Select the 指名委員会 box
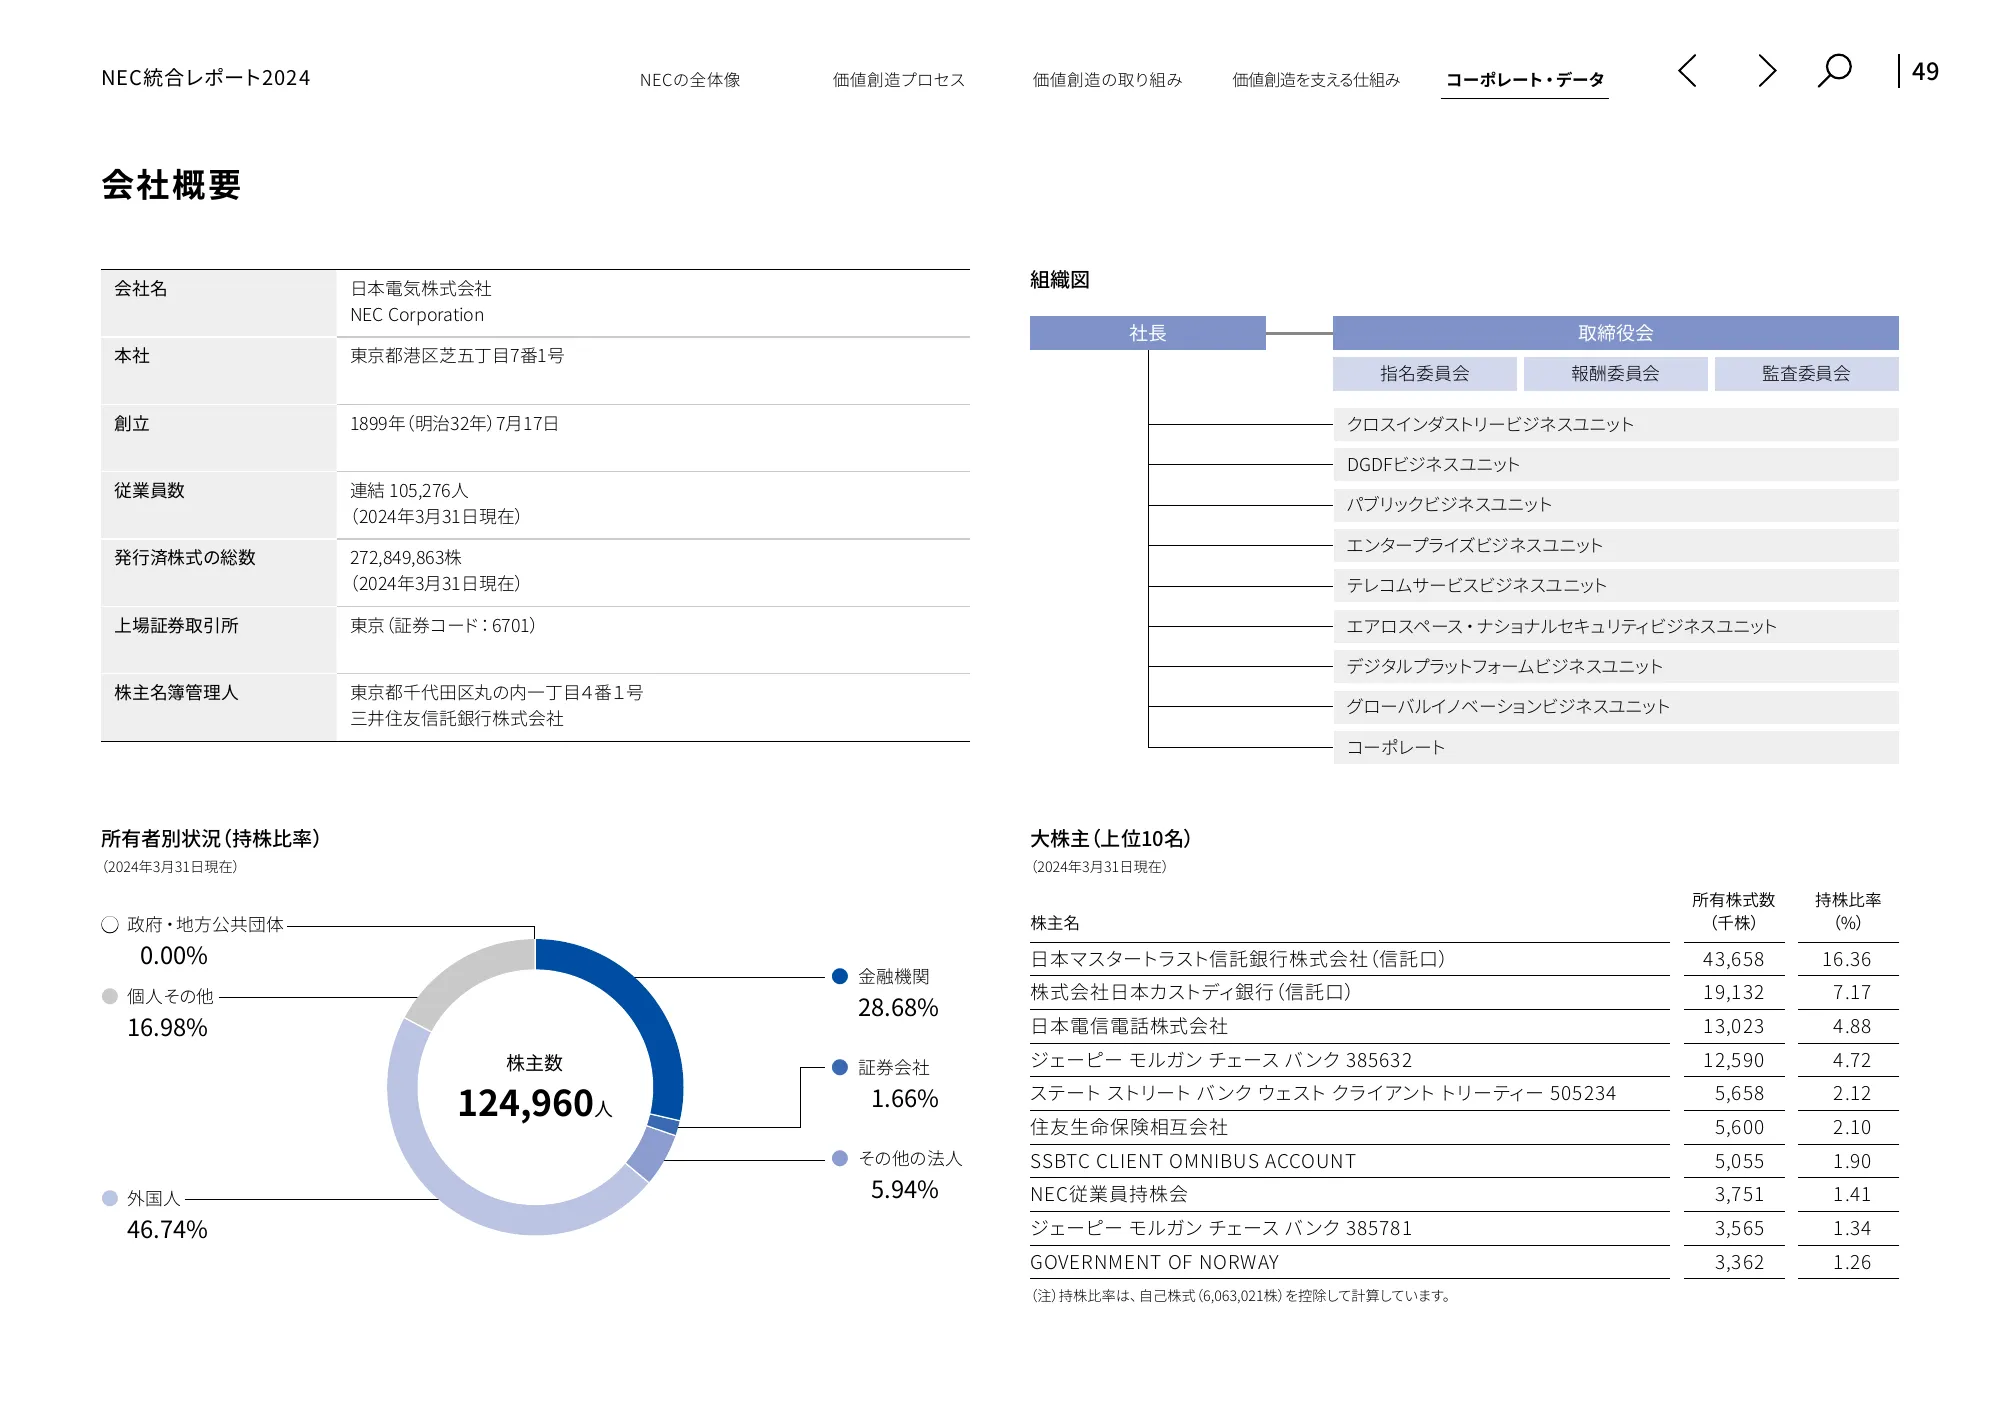Viewport: 2000px width, 1415px height. [x=1425, y=374]
